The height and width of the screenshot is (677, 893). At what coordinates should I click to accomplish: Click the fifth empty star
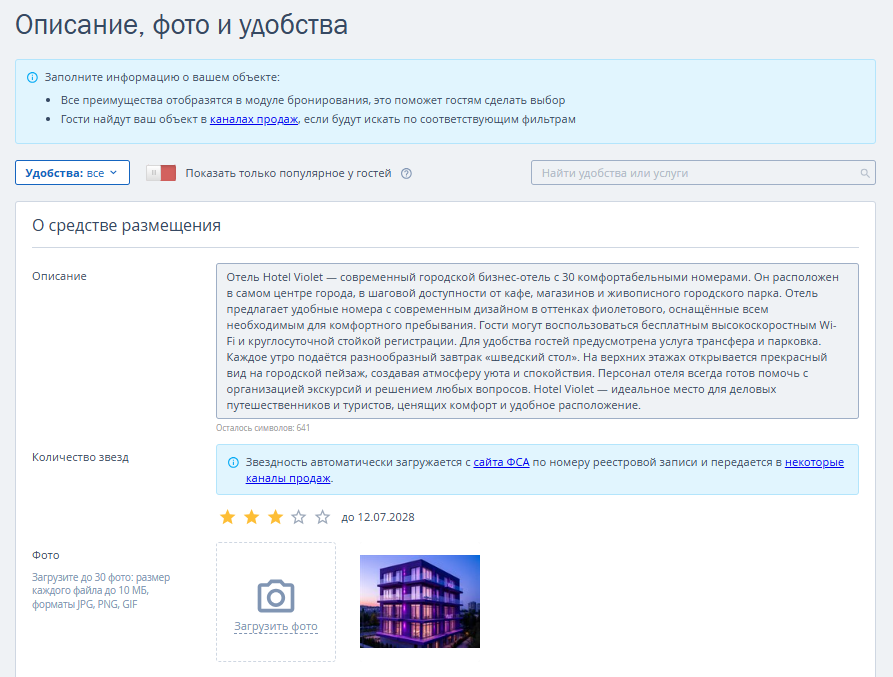(322, 517)
